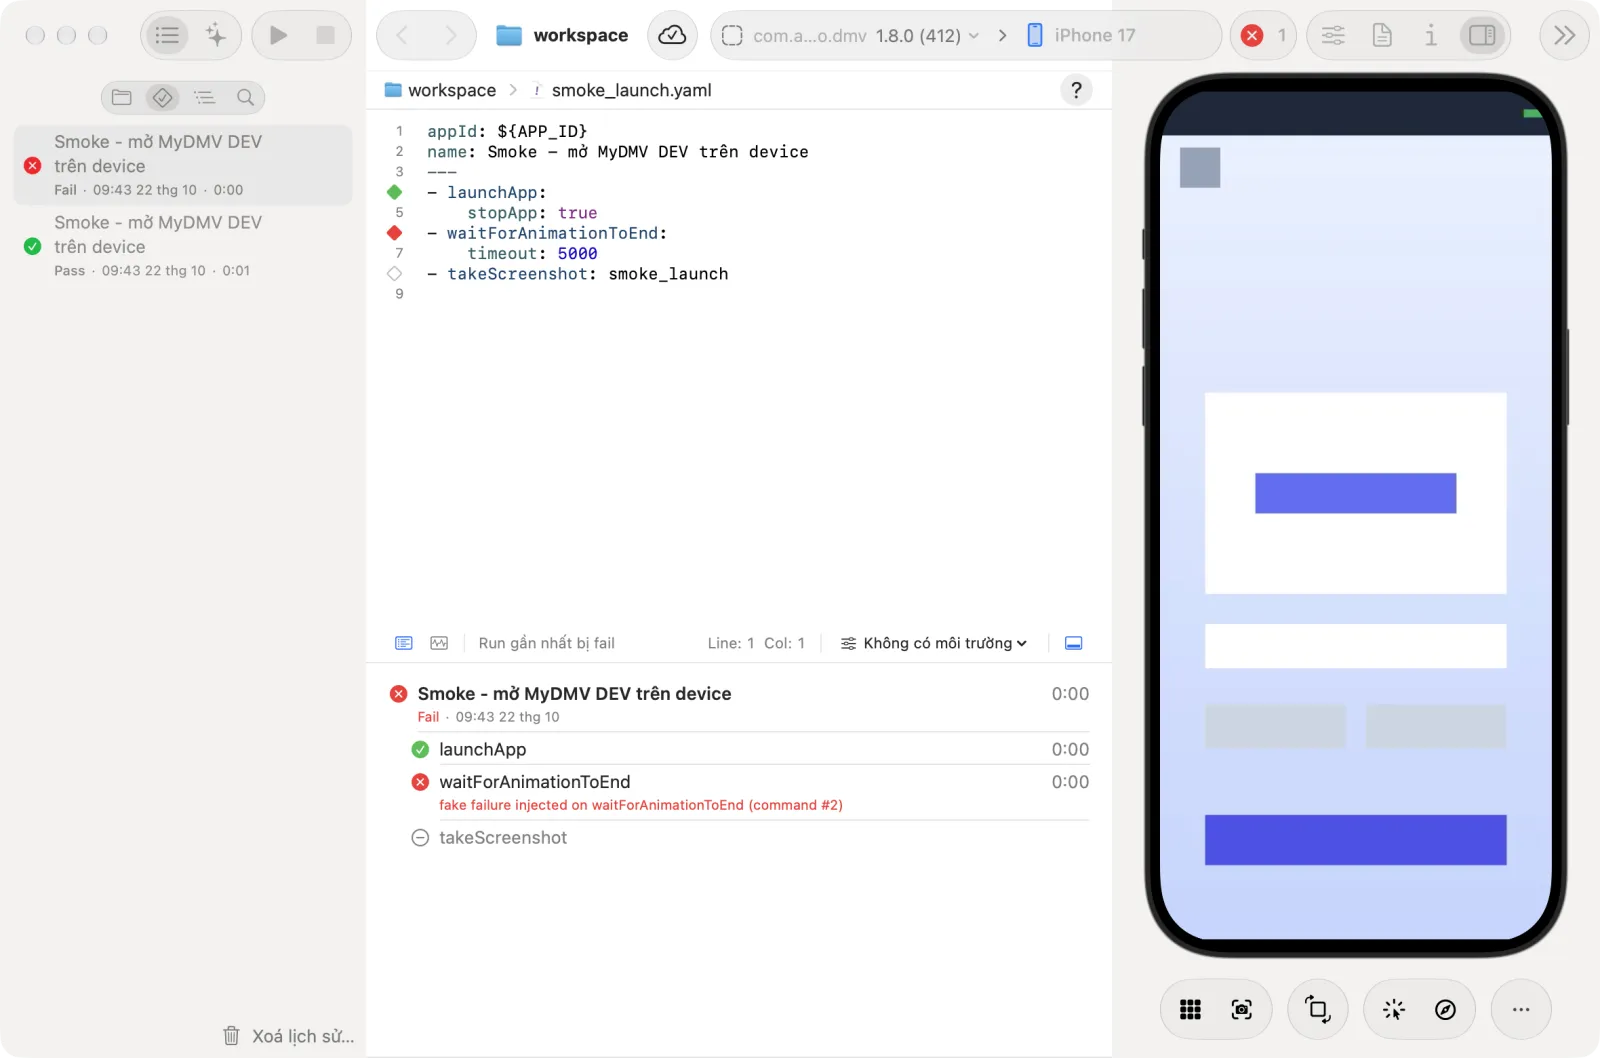Open the error count indicator
Image resolution: width=1600 pixels, height=1058 pixels.
tap(1263, 35)
